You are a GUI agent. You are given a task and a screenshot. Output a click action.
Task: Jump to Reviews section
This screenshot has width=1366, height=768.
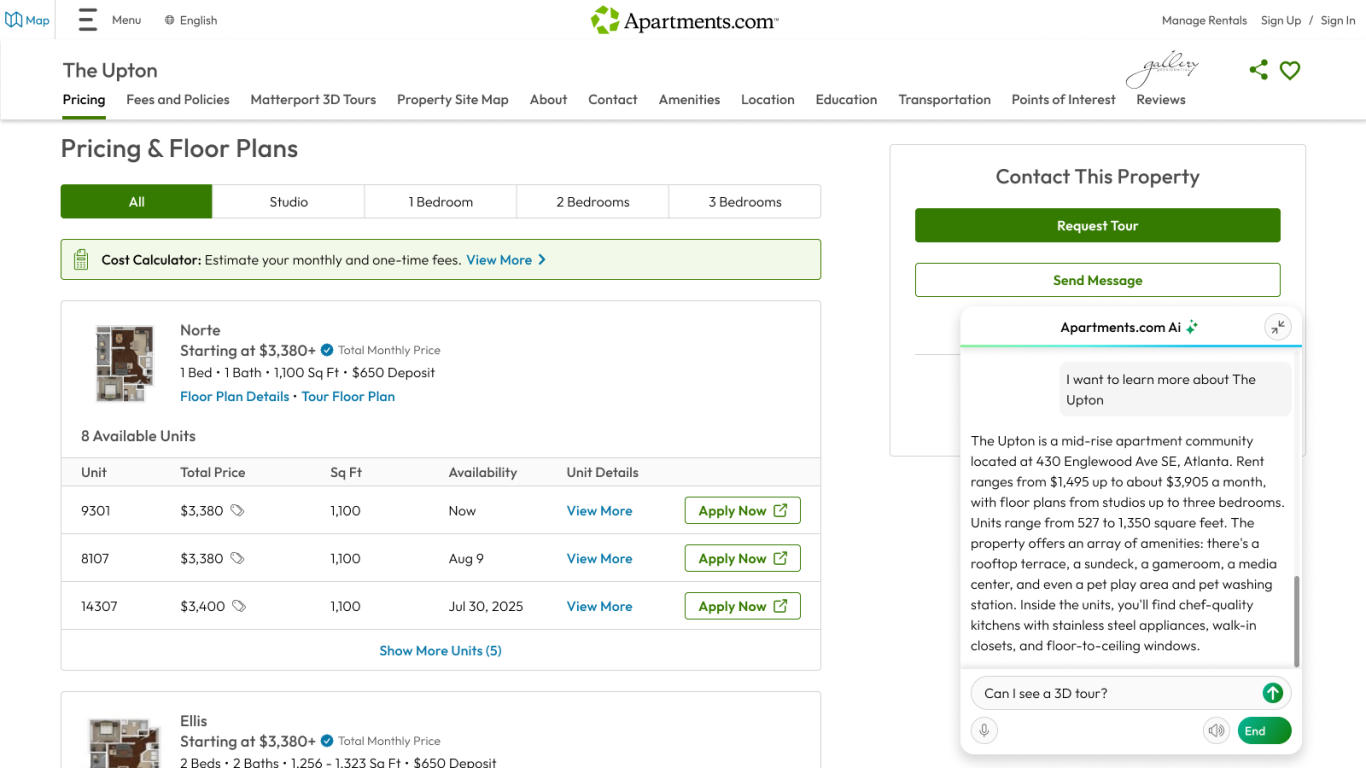point(1161,100)
